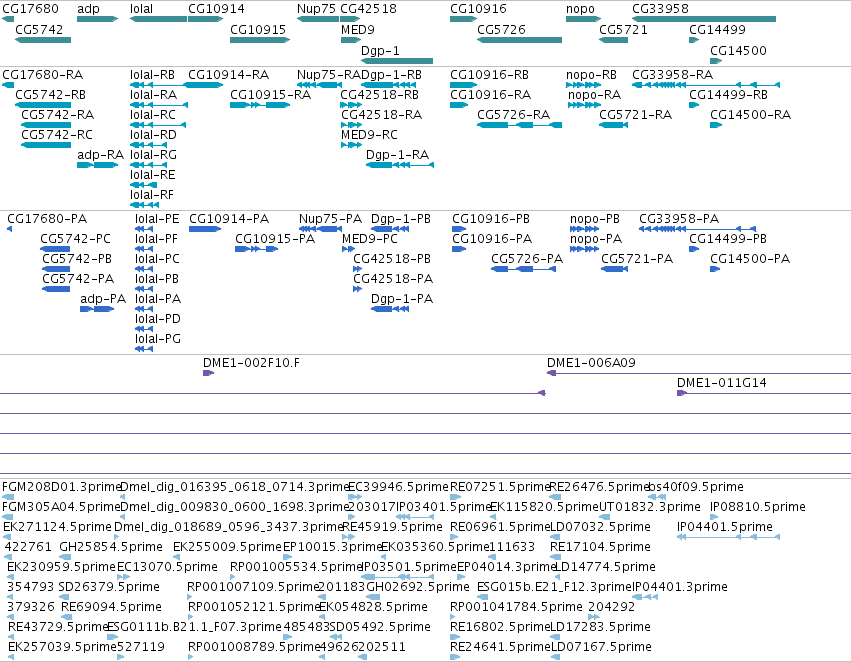851x662 pixels.
Task: Select the CG5742-PC protein label
Action: (x=75, y=239)
